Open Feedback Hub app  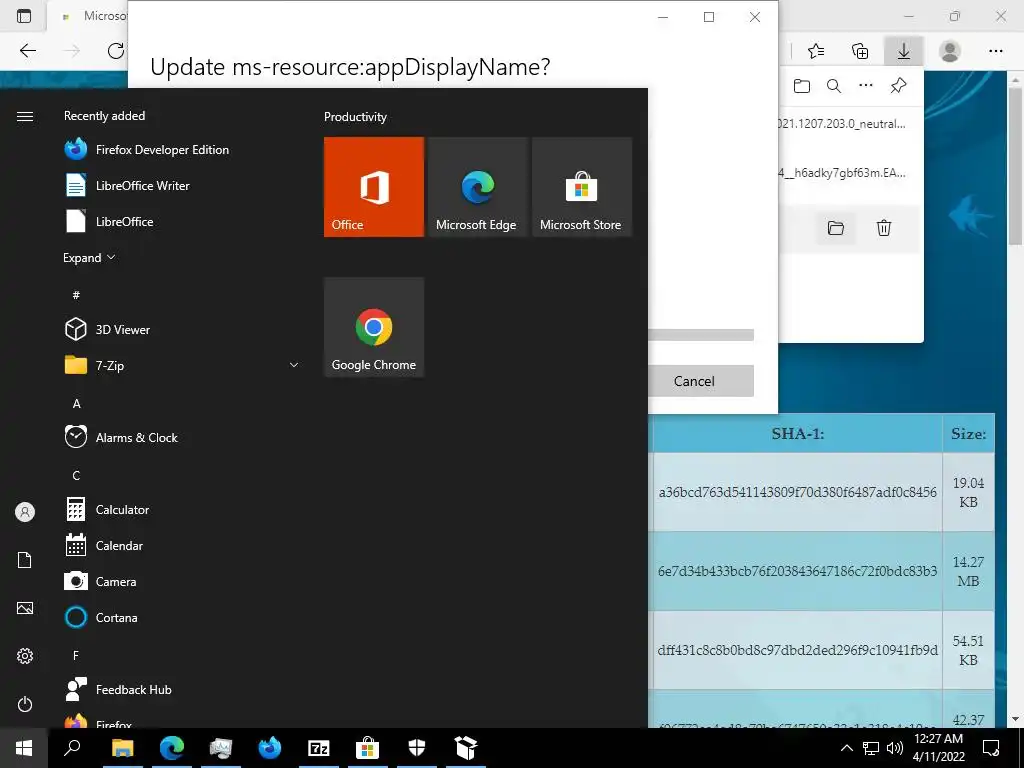(x=118, y=689)
